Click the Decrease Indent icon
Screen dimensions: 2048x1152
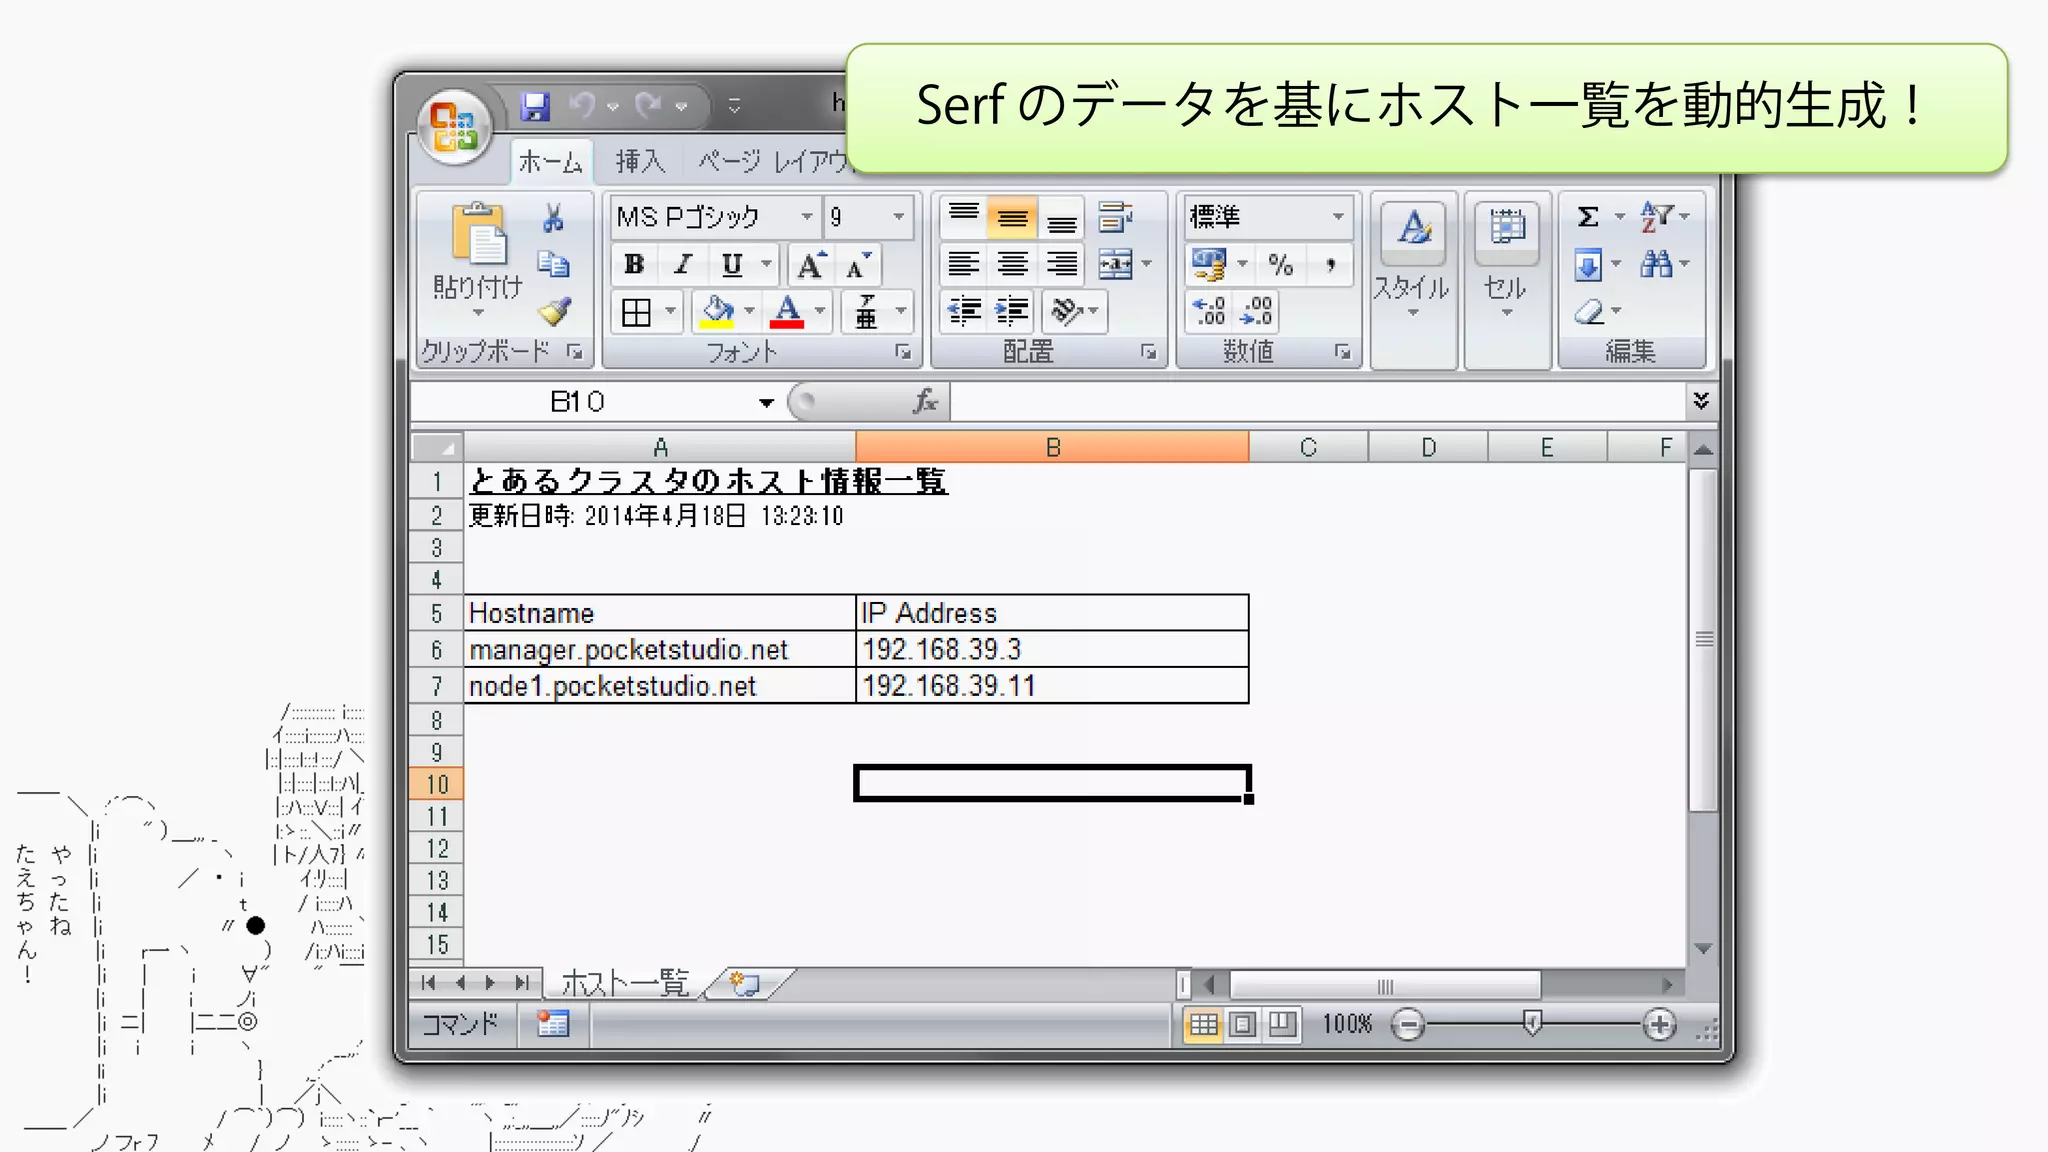964,312
